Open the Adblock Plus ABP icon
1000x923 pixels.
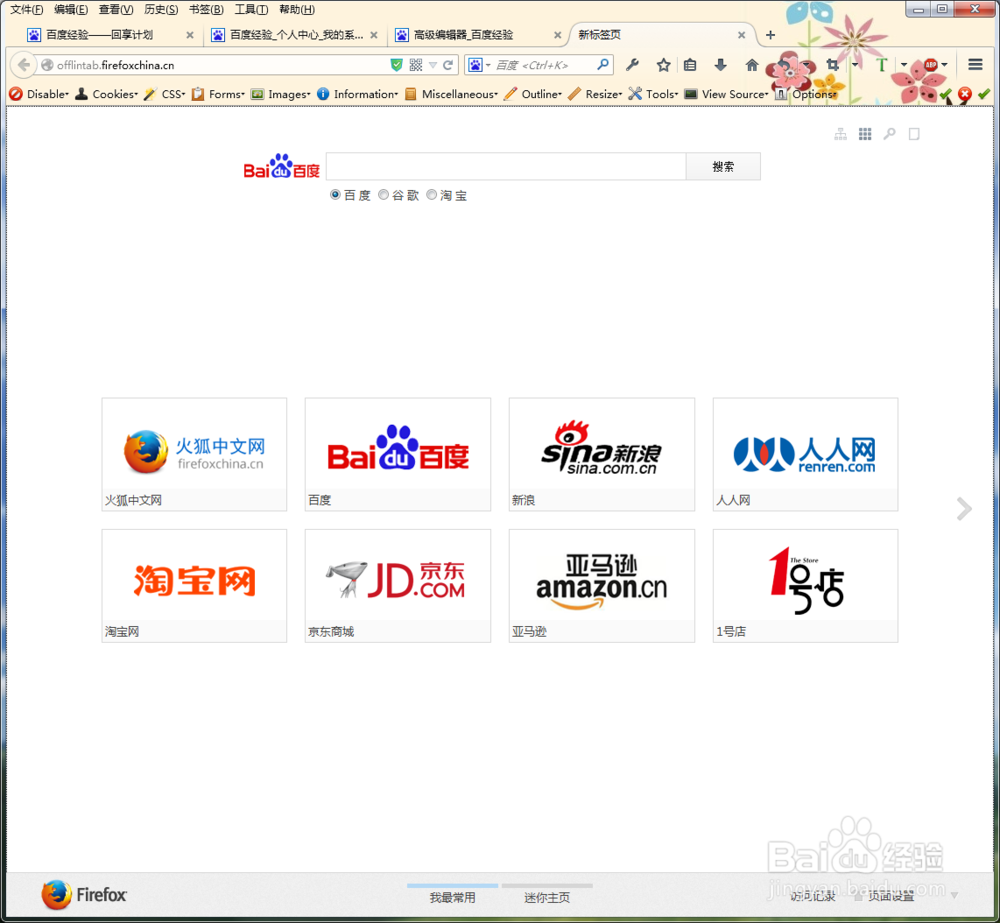(x=931, y=64)
